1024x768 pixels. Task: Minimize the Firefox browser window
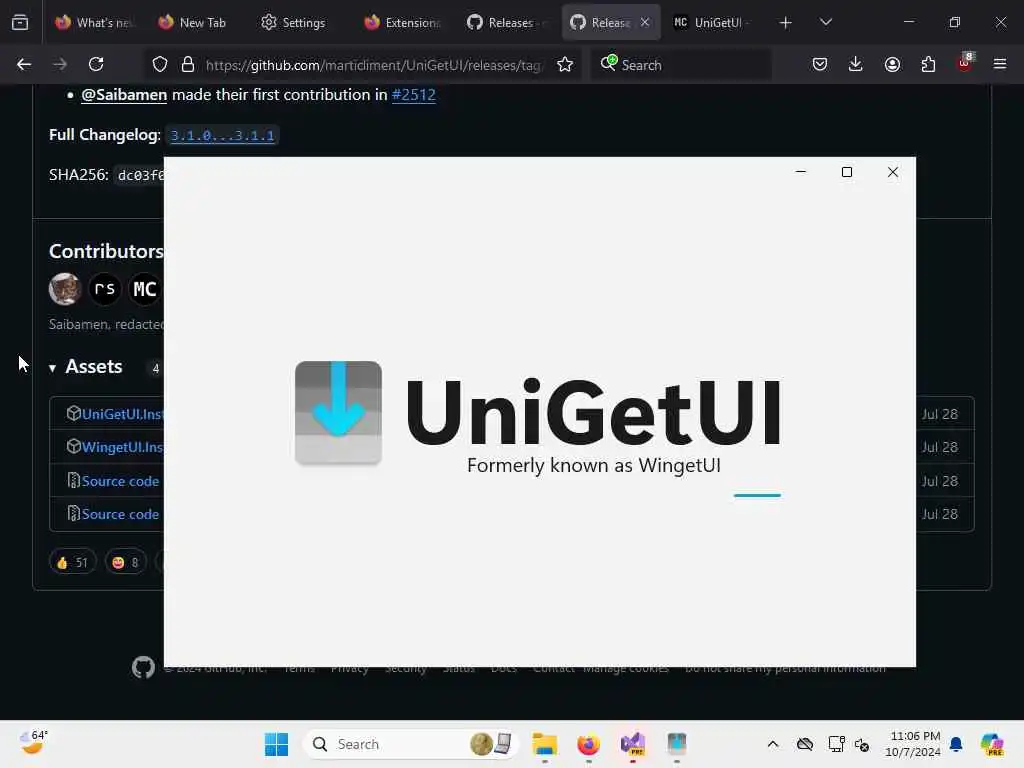click(908, 22)
